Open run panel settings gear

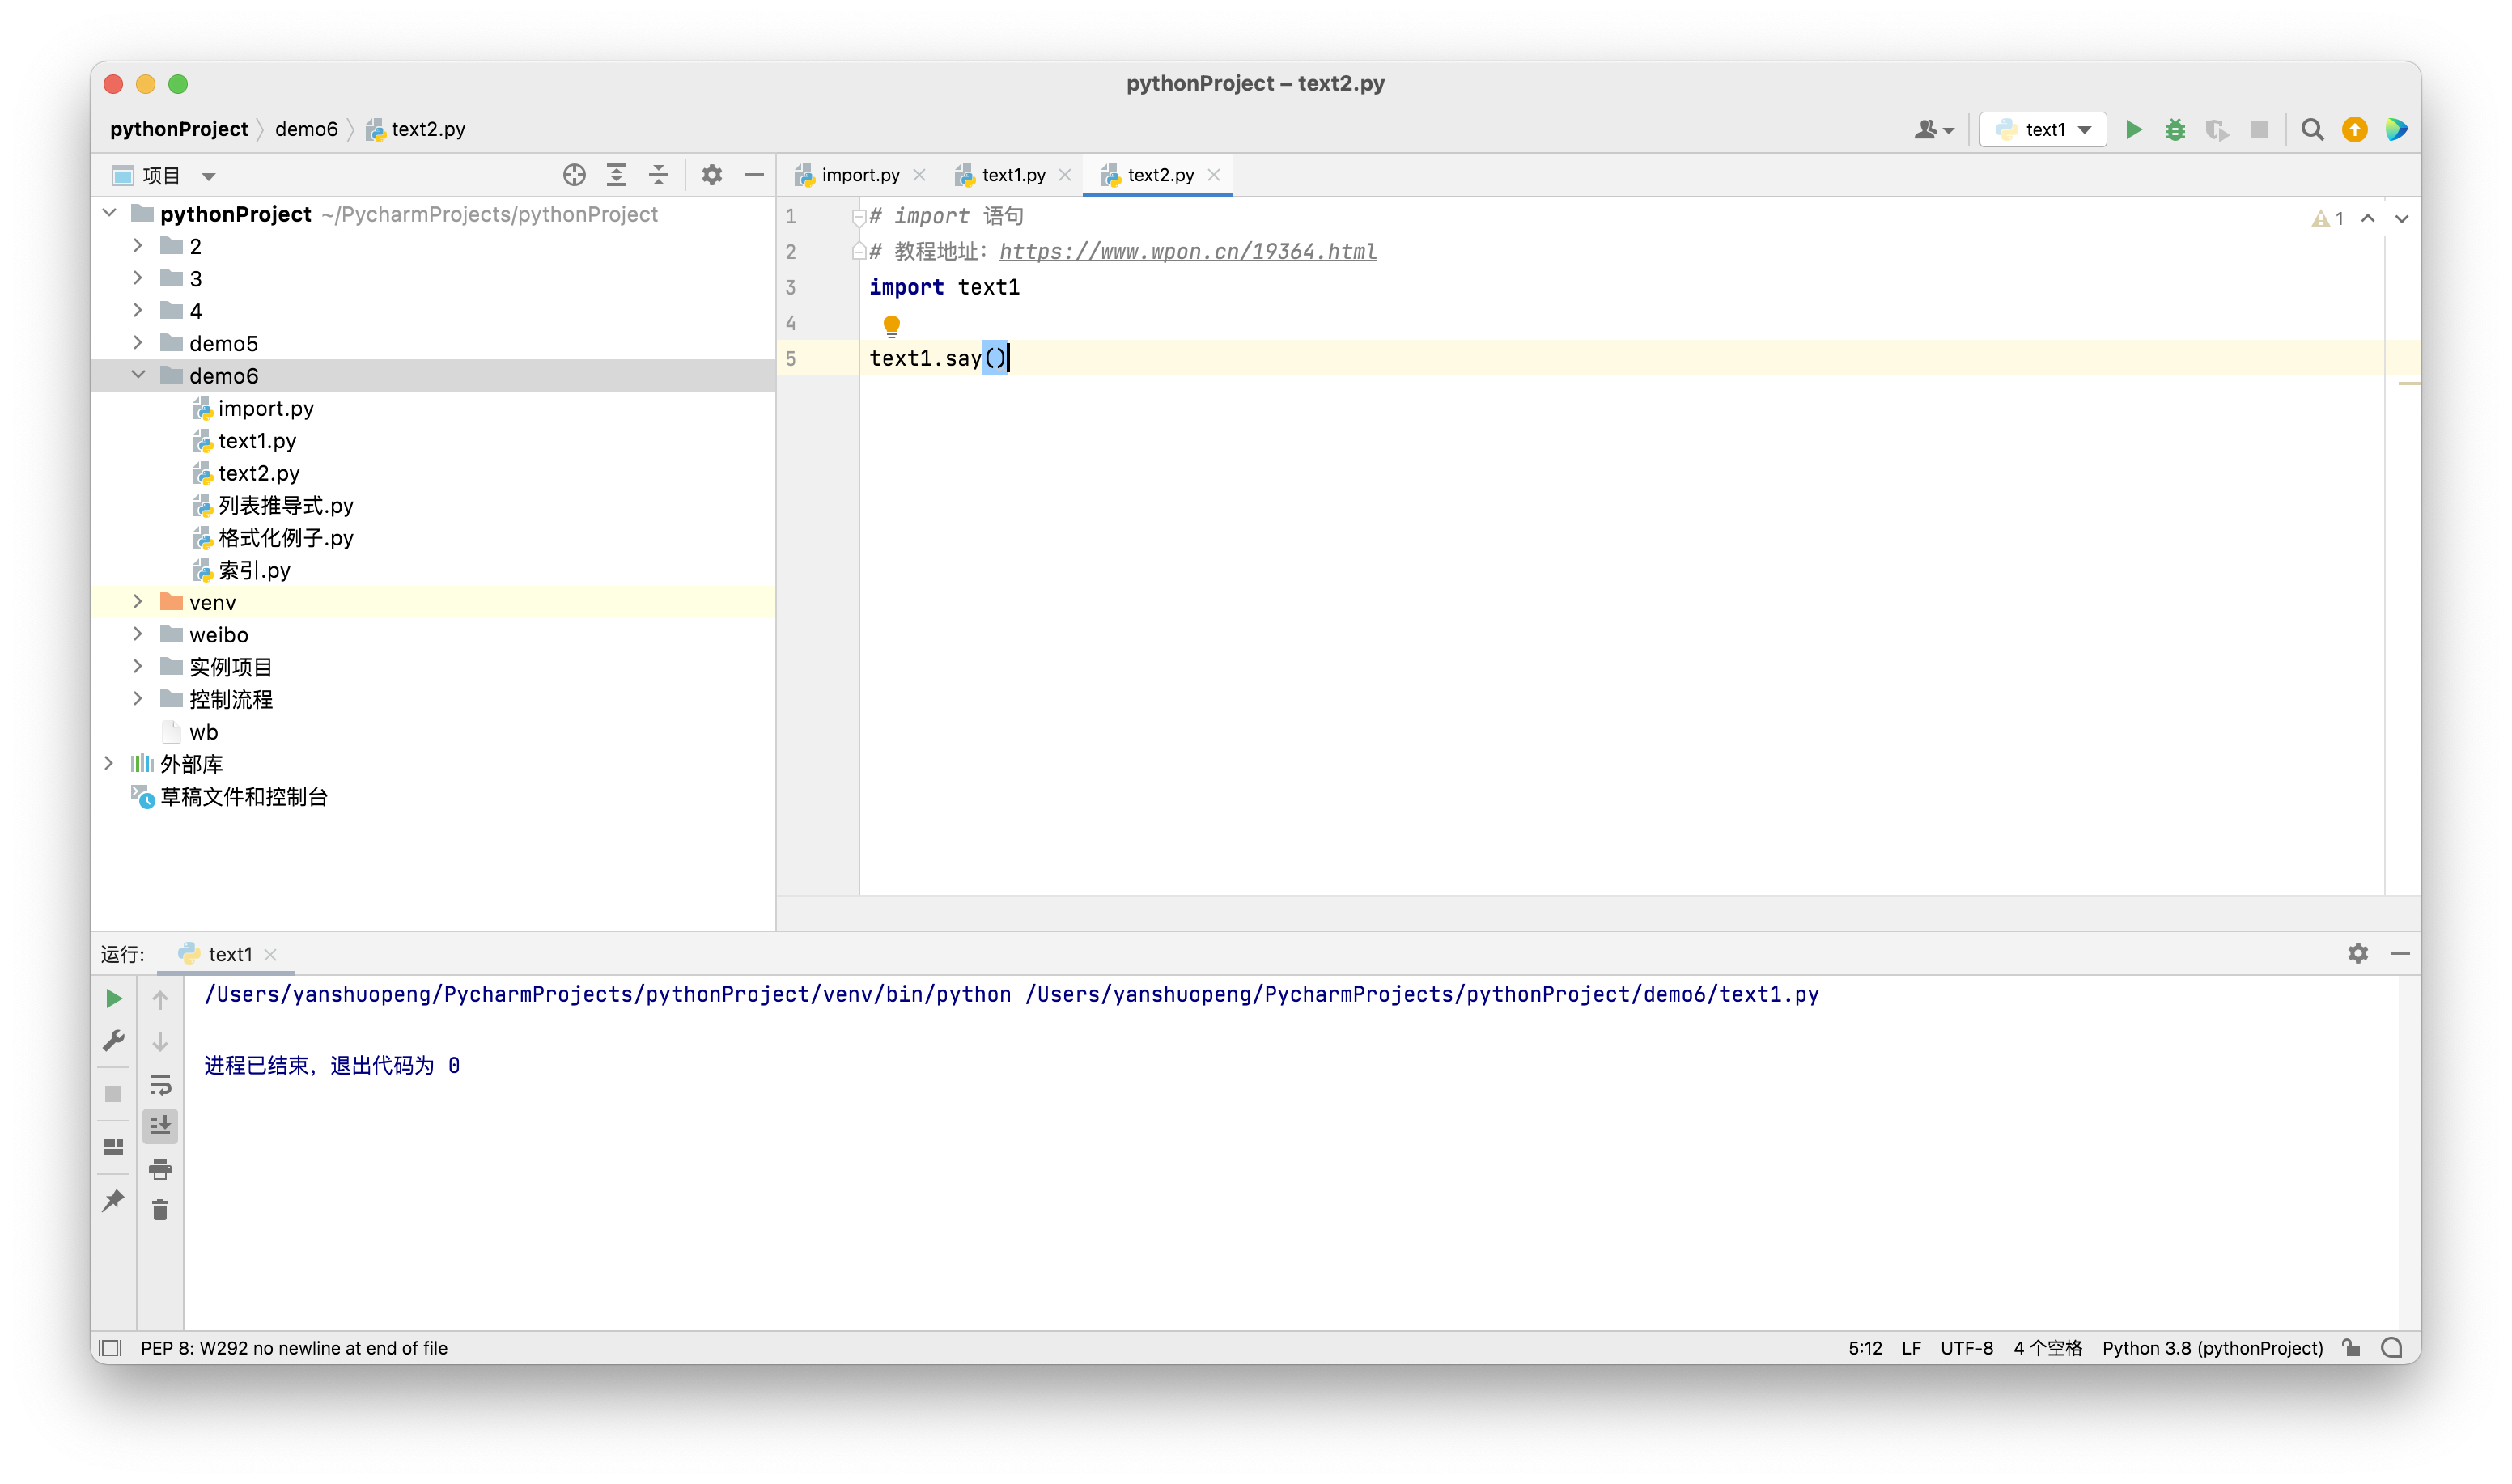(2357, 953)
